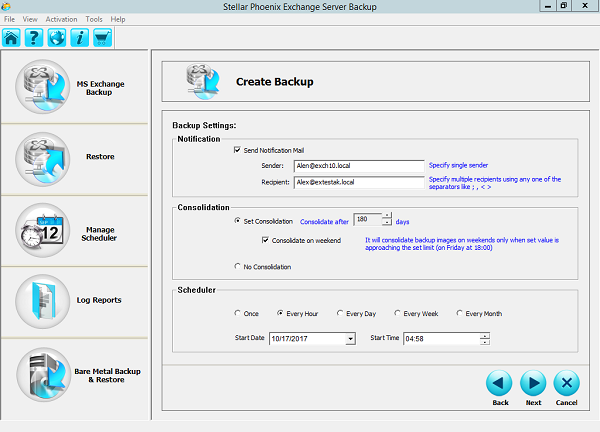Image resolution: width=600 pixels, height=432 pixels.
Task: Open Manage Scheduler calendar icon
Action: tap(43, 229)
